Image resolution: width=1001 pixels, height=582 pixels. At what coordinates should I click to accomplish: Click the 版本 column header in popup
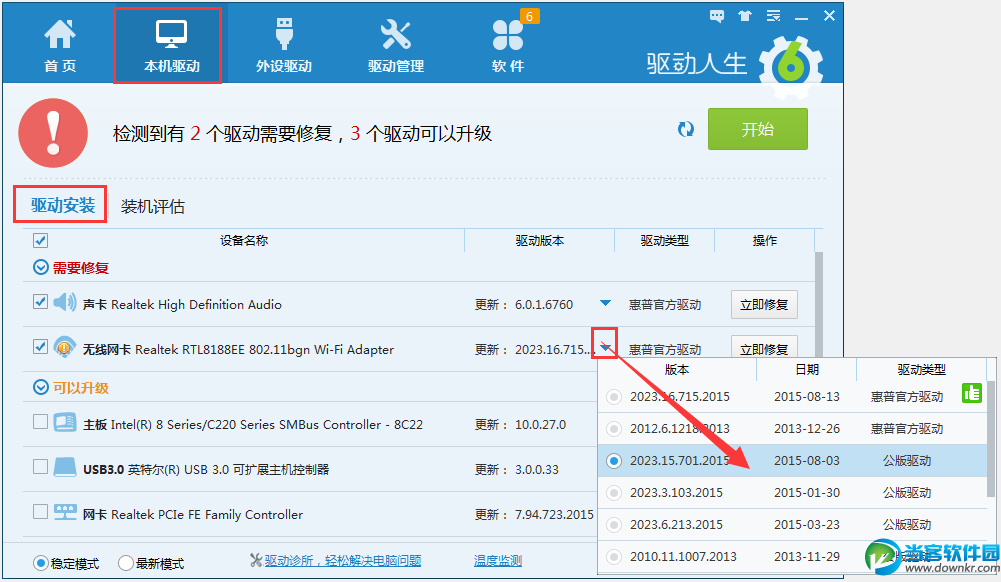click(x=677, y=369)
